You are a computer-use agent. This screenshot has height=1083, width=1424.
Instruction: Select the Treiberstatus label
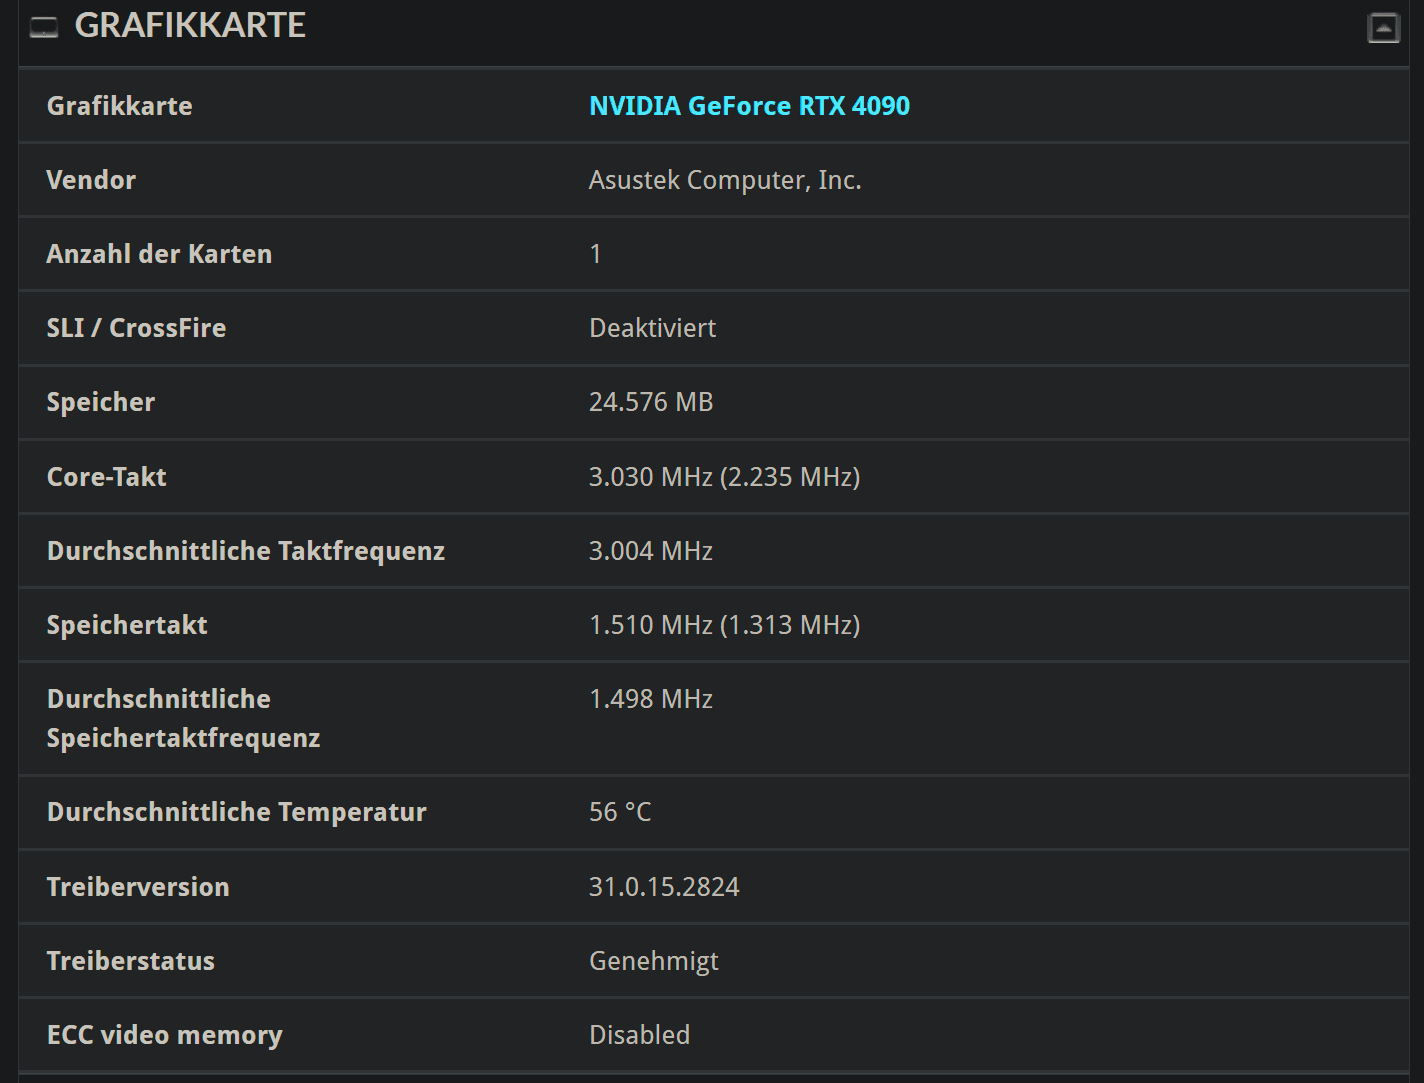click(x=131, y=961)
